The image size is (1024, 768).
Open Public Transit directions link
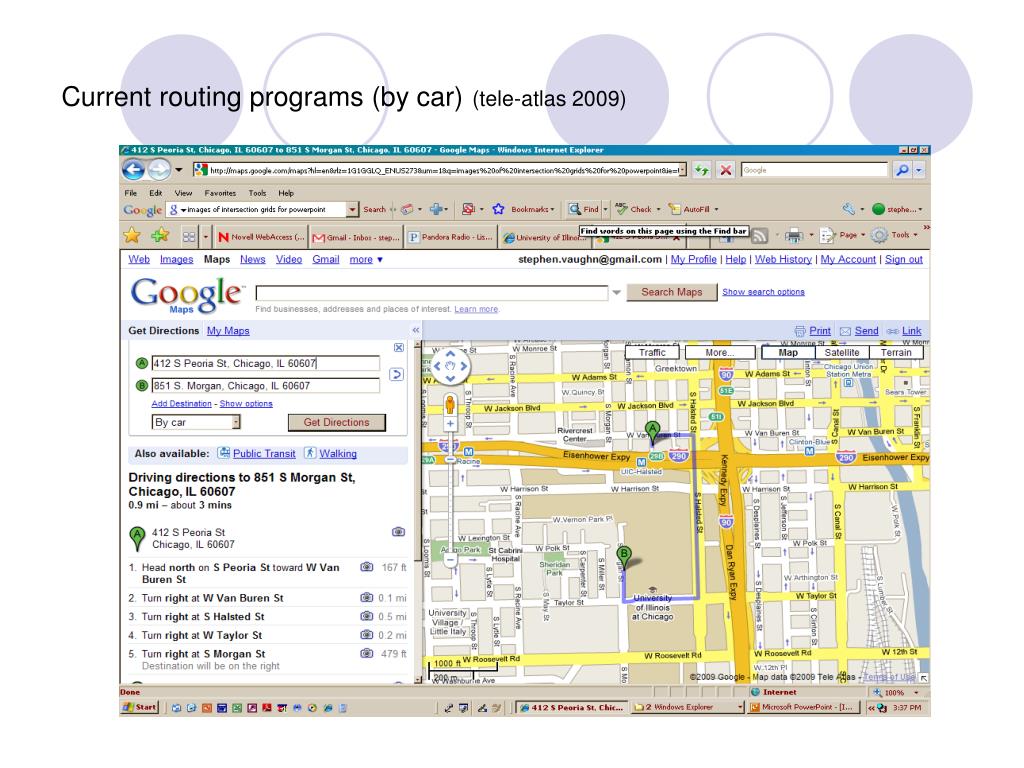tap(264, 453)
